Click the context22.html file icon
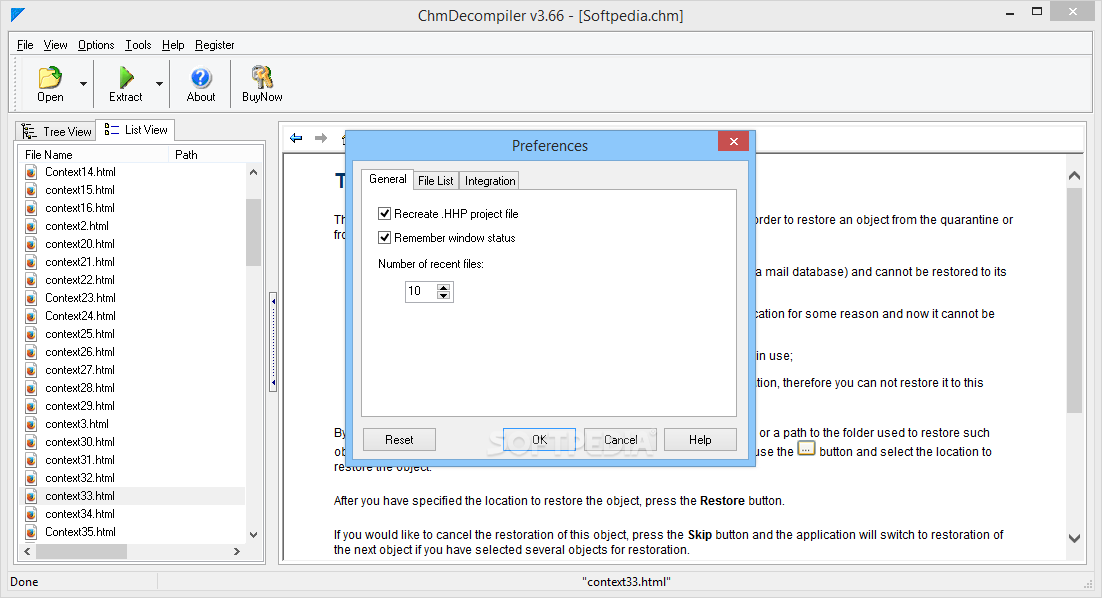Viewport: 1102px width, 598px height. tap(31, 280)
